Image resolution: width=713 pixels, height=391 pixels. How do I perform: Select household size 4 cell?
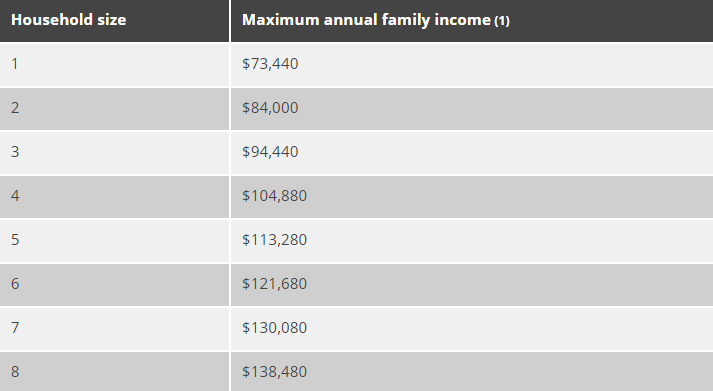(x=114, y=196)
